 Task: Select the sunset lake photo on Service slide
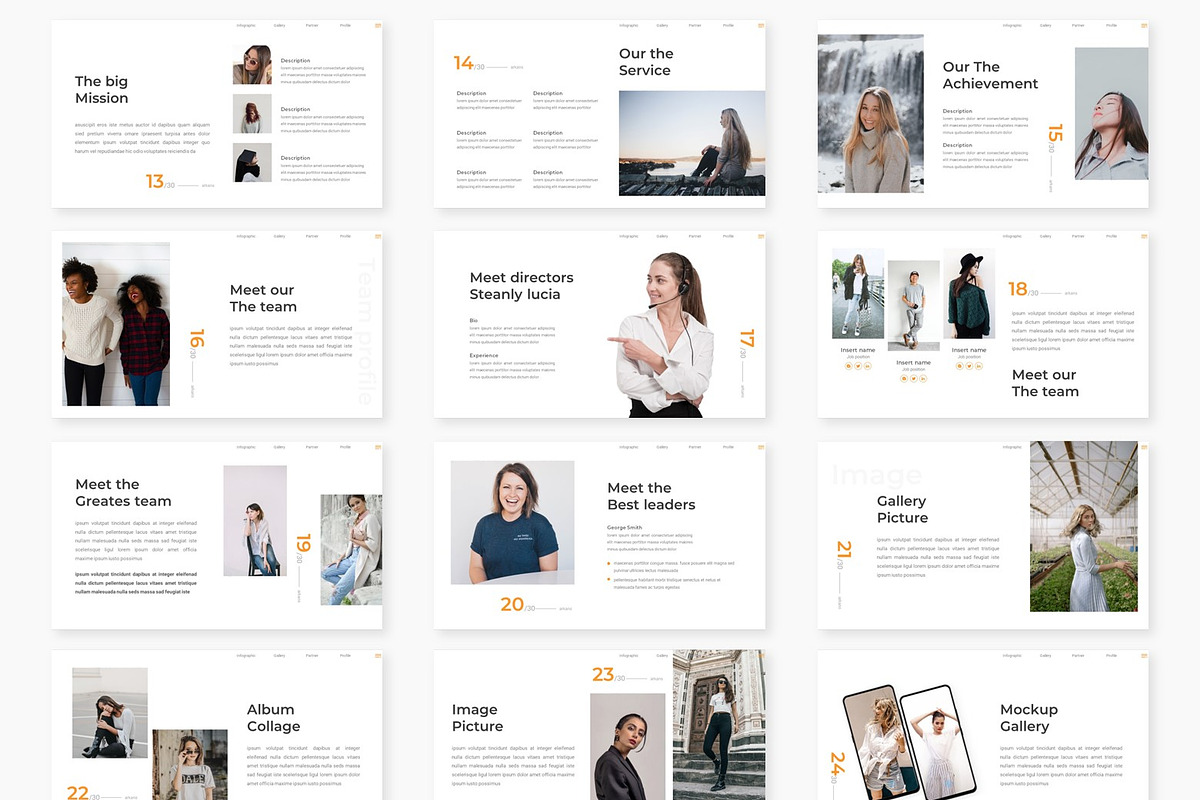(692, 143)
